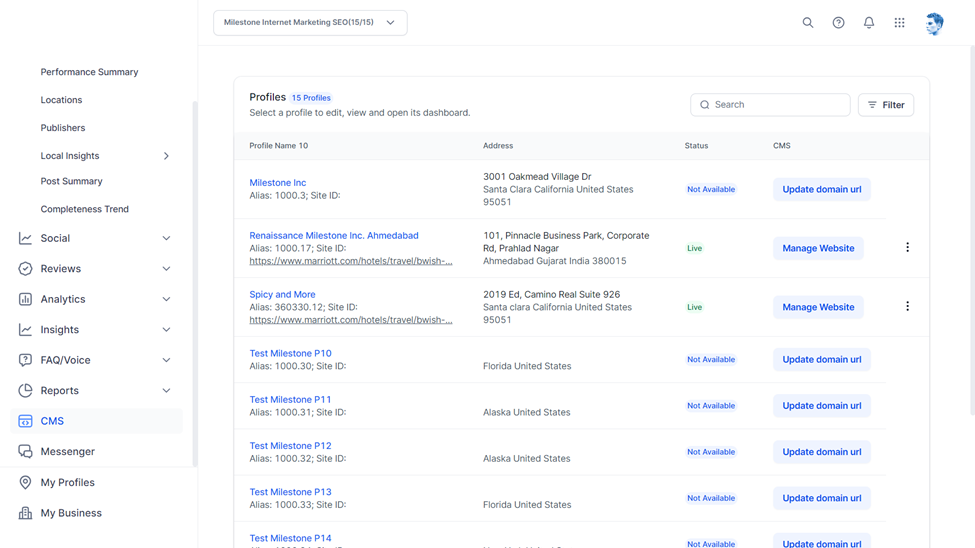The height and width of the screenshot is (548, 975).
Task: Open more options for Spicy and More
Action: pyautogui.click(x=907, y=306)
